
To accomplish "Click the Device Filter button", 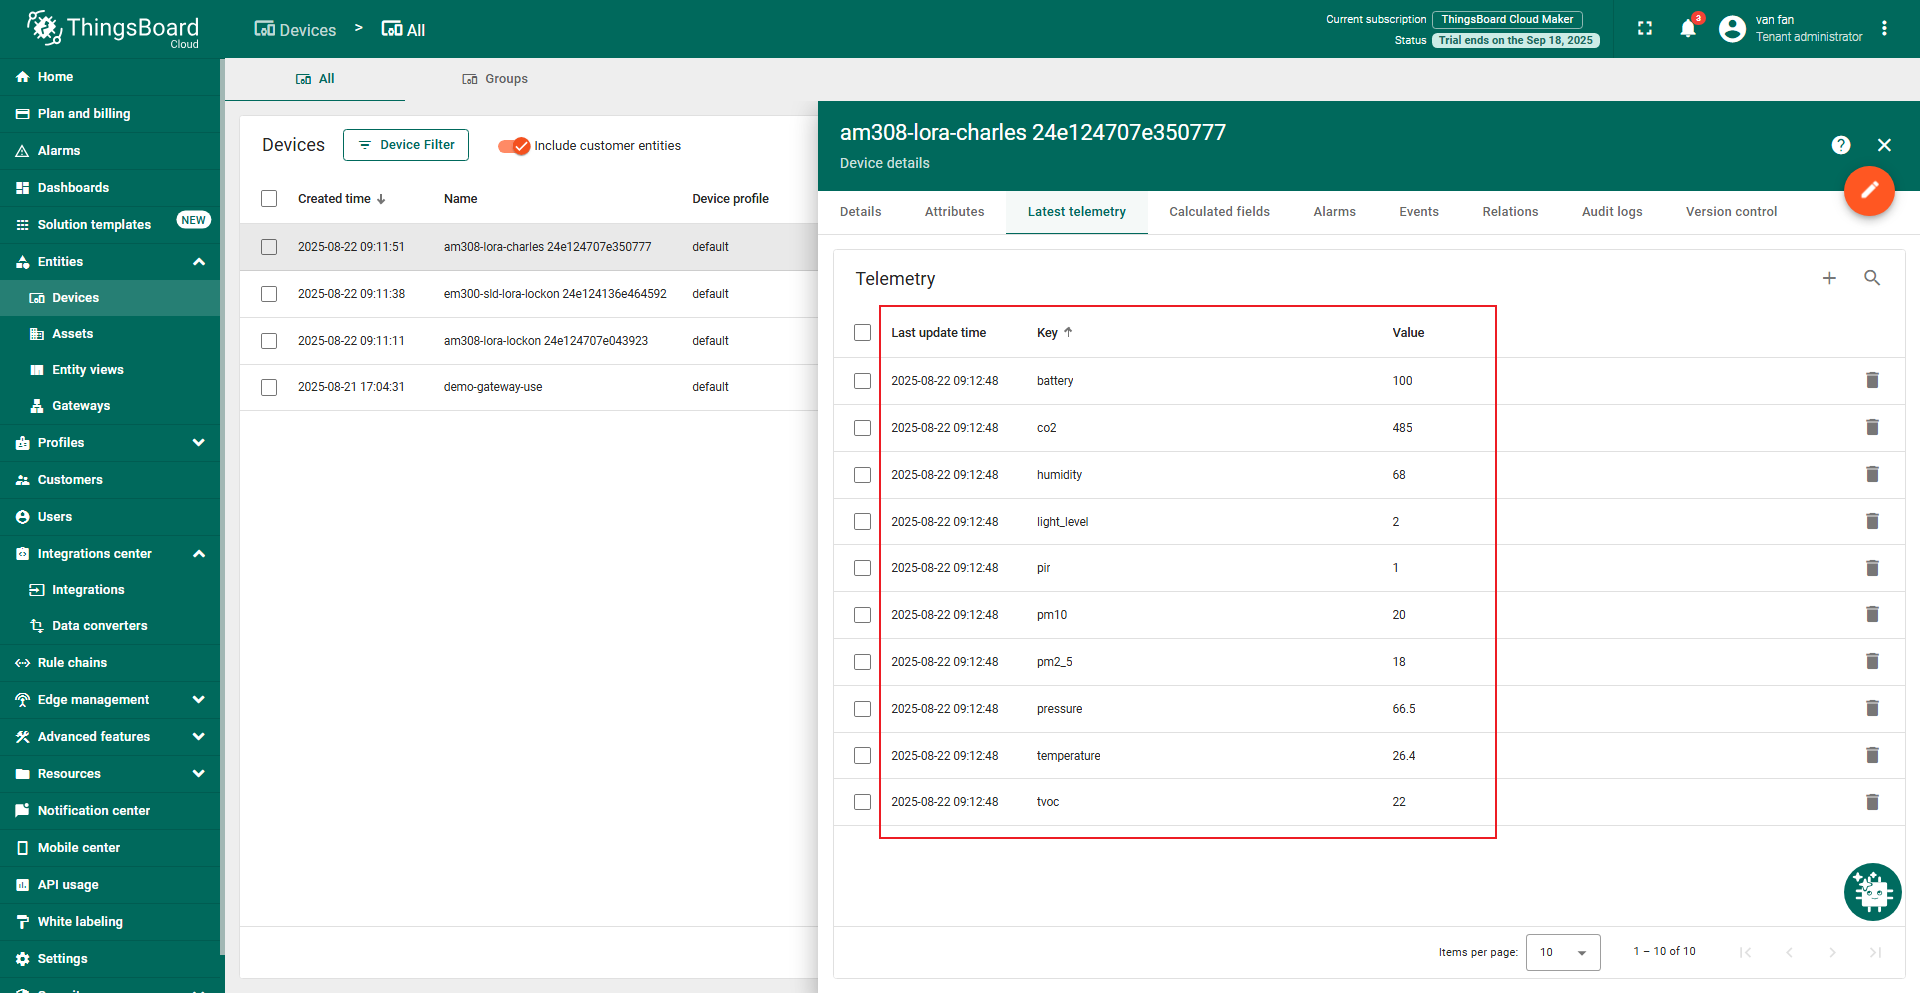I will [406, 145].
